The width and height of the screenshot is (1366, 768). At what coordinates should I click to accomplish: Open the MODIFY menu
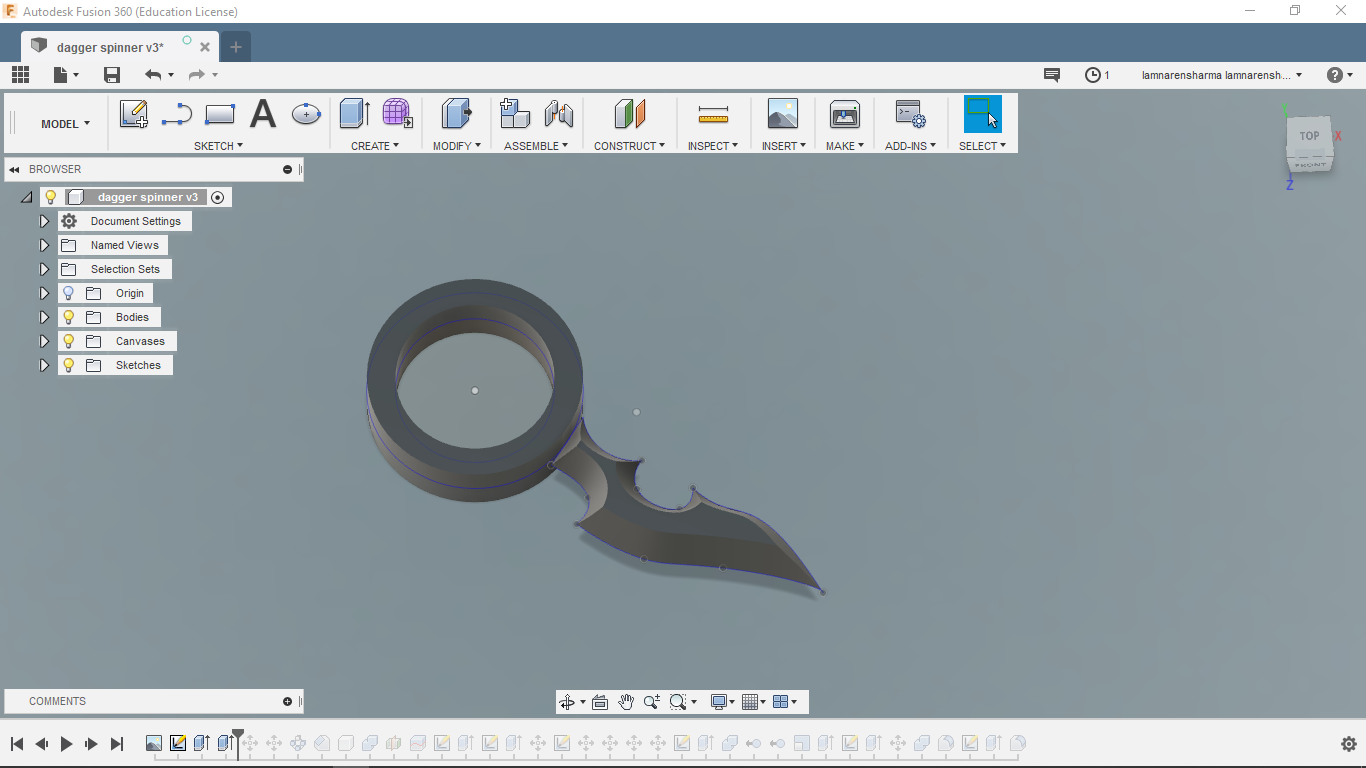[x=457, y=146]
